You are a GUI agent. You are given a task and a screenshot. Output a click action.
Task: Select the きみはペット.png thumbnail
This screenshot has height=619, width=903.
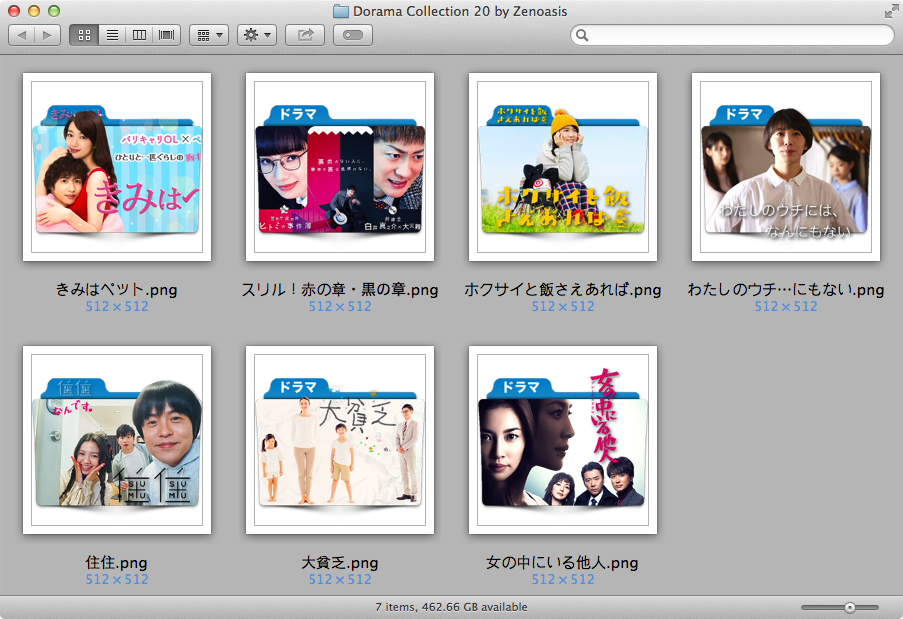click(116, 167)
